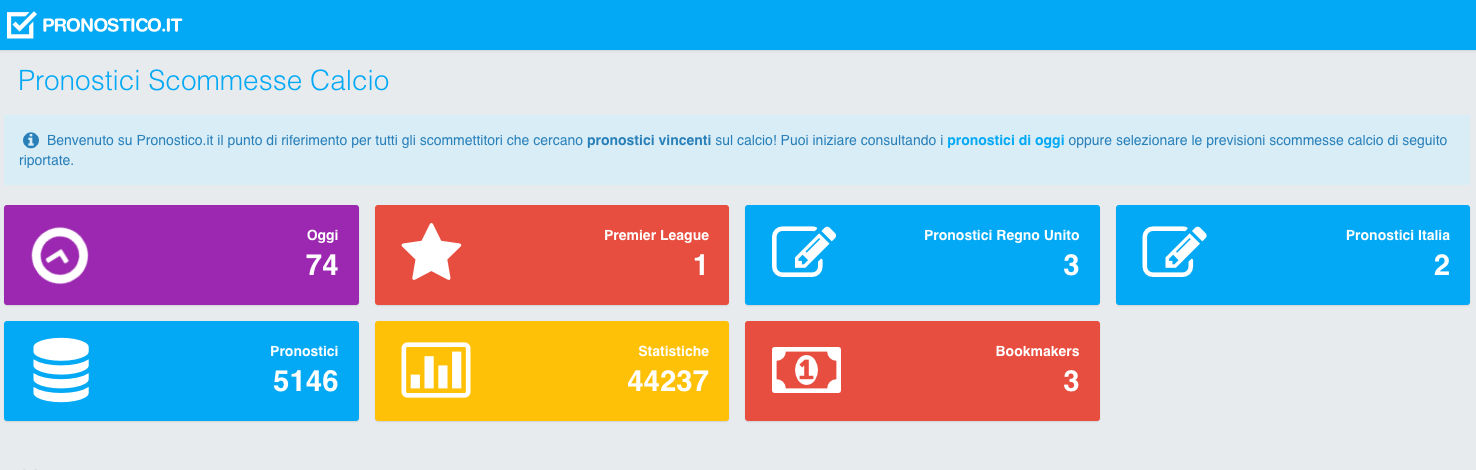Open the Premier League label

(656, 236)
